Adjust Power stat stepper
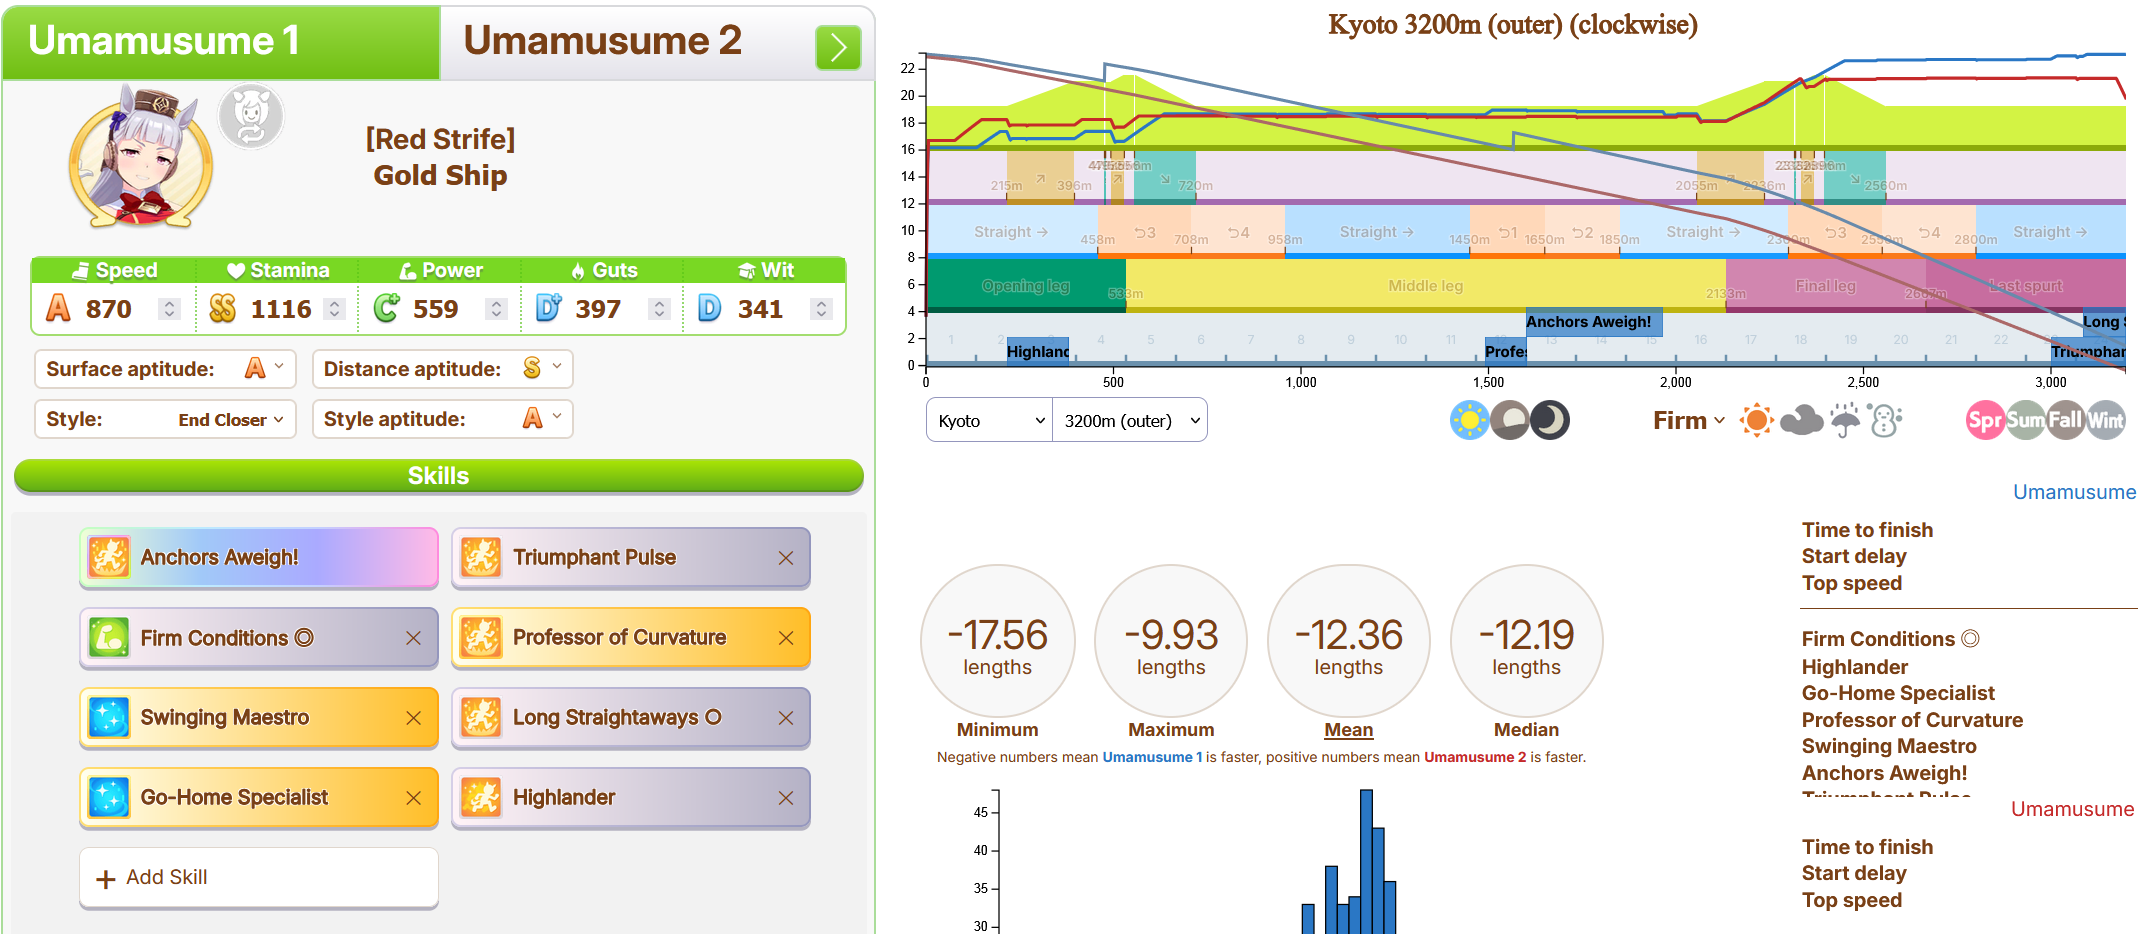Viewport: 2138px width, 934px height. [x=496, y=309]
